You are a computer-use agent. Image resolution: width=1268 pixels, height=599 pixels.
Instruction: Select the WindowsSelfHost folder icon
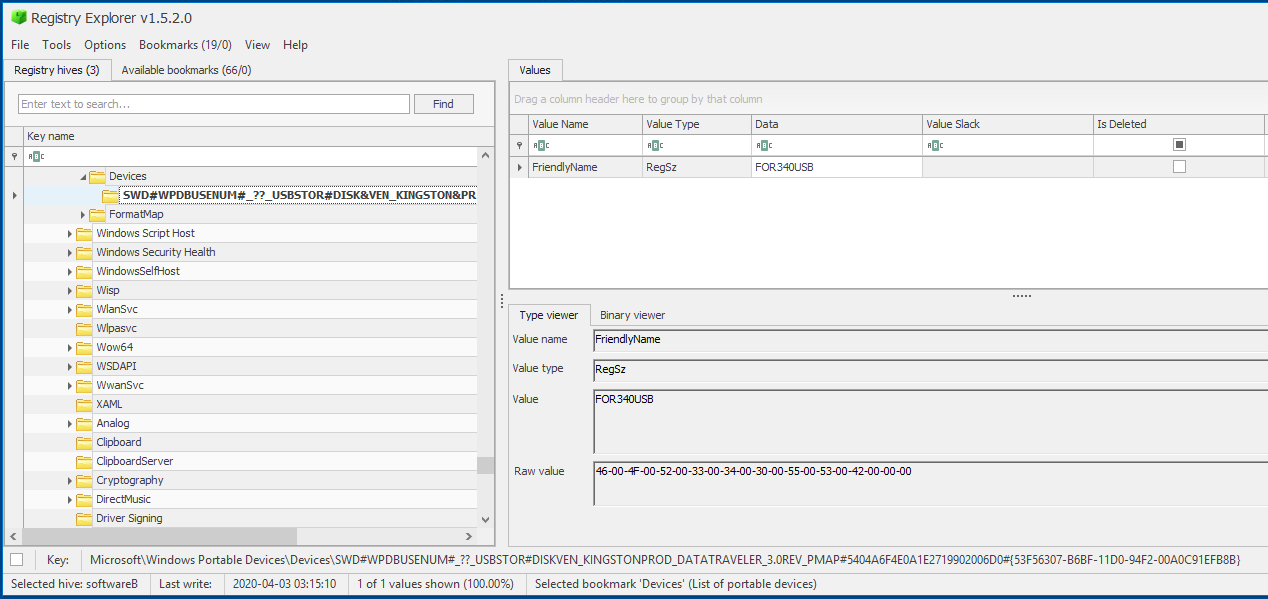84,272
